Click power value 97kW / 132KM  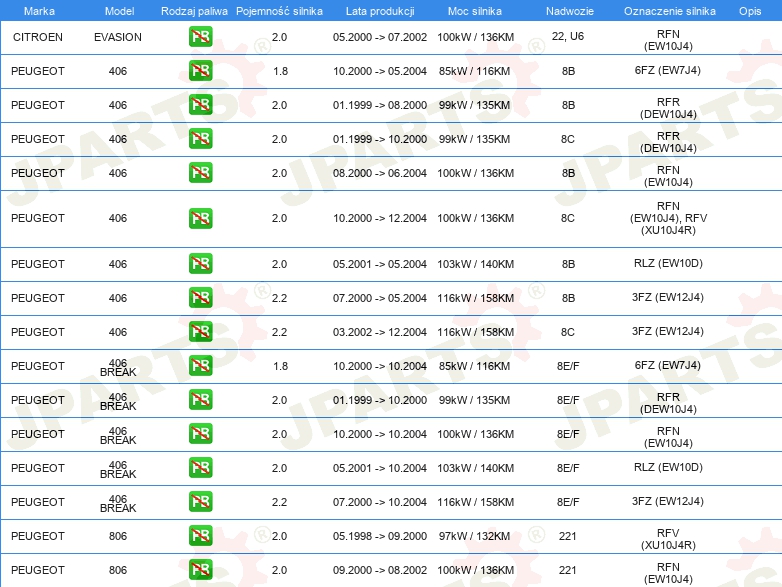click(475, 536)
